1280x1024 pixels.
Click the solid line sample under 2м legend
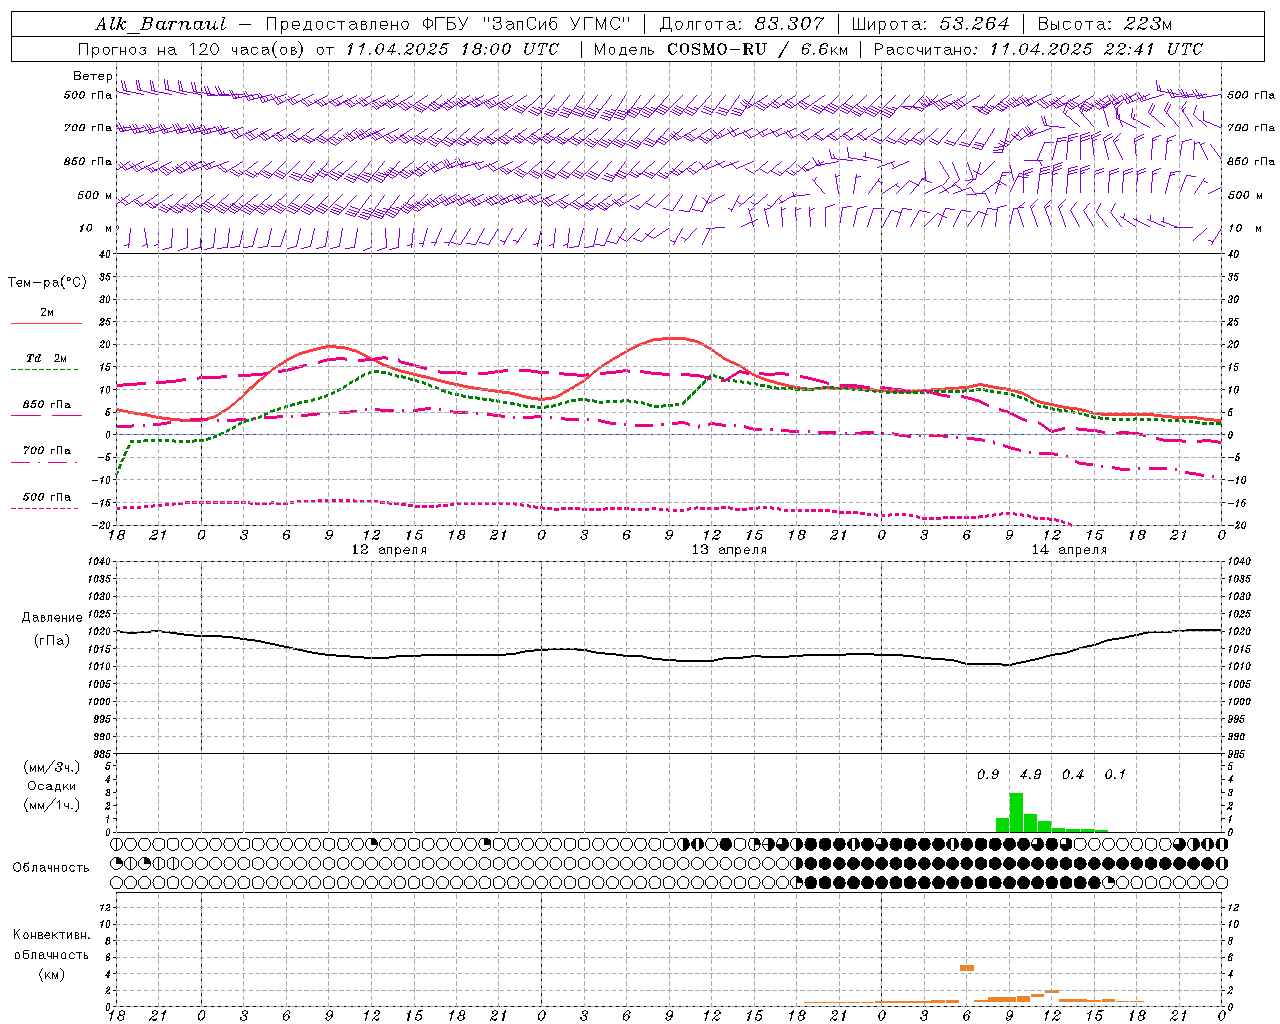coord(46,323)
